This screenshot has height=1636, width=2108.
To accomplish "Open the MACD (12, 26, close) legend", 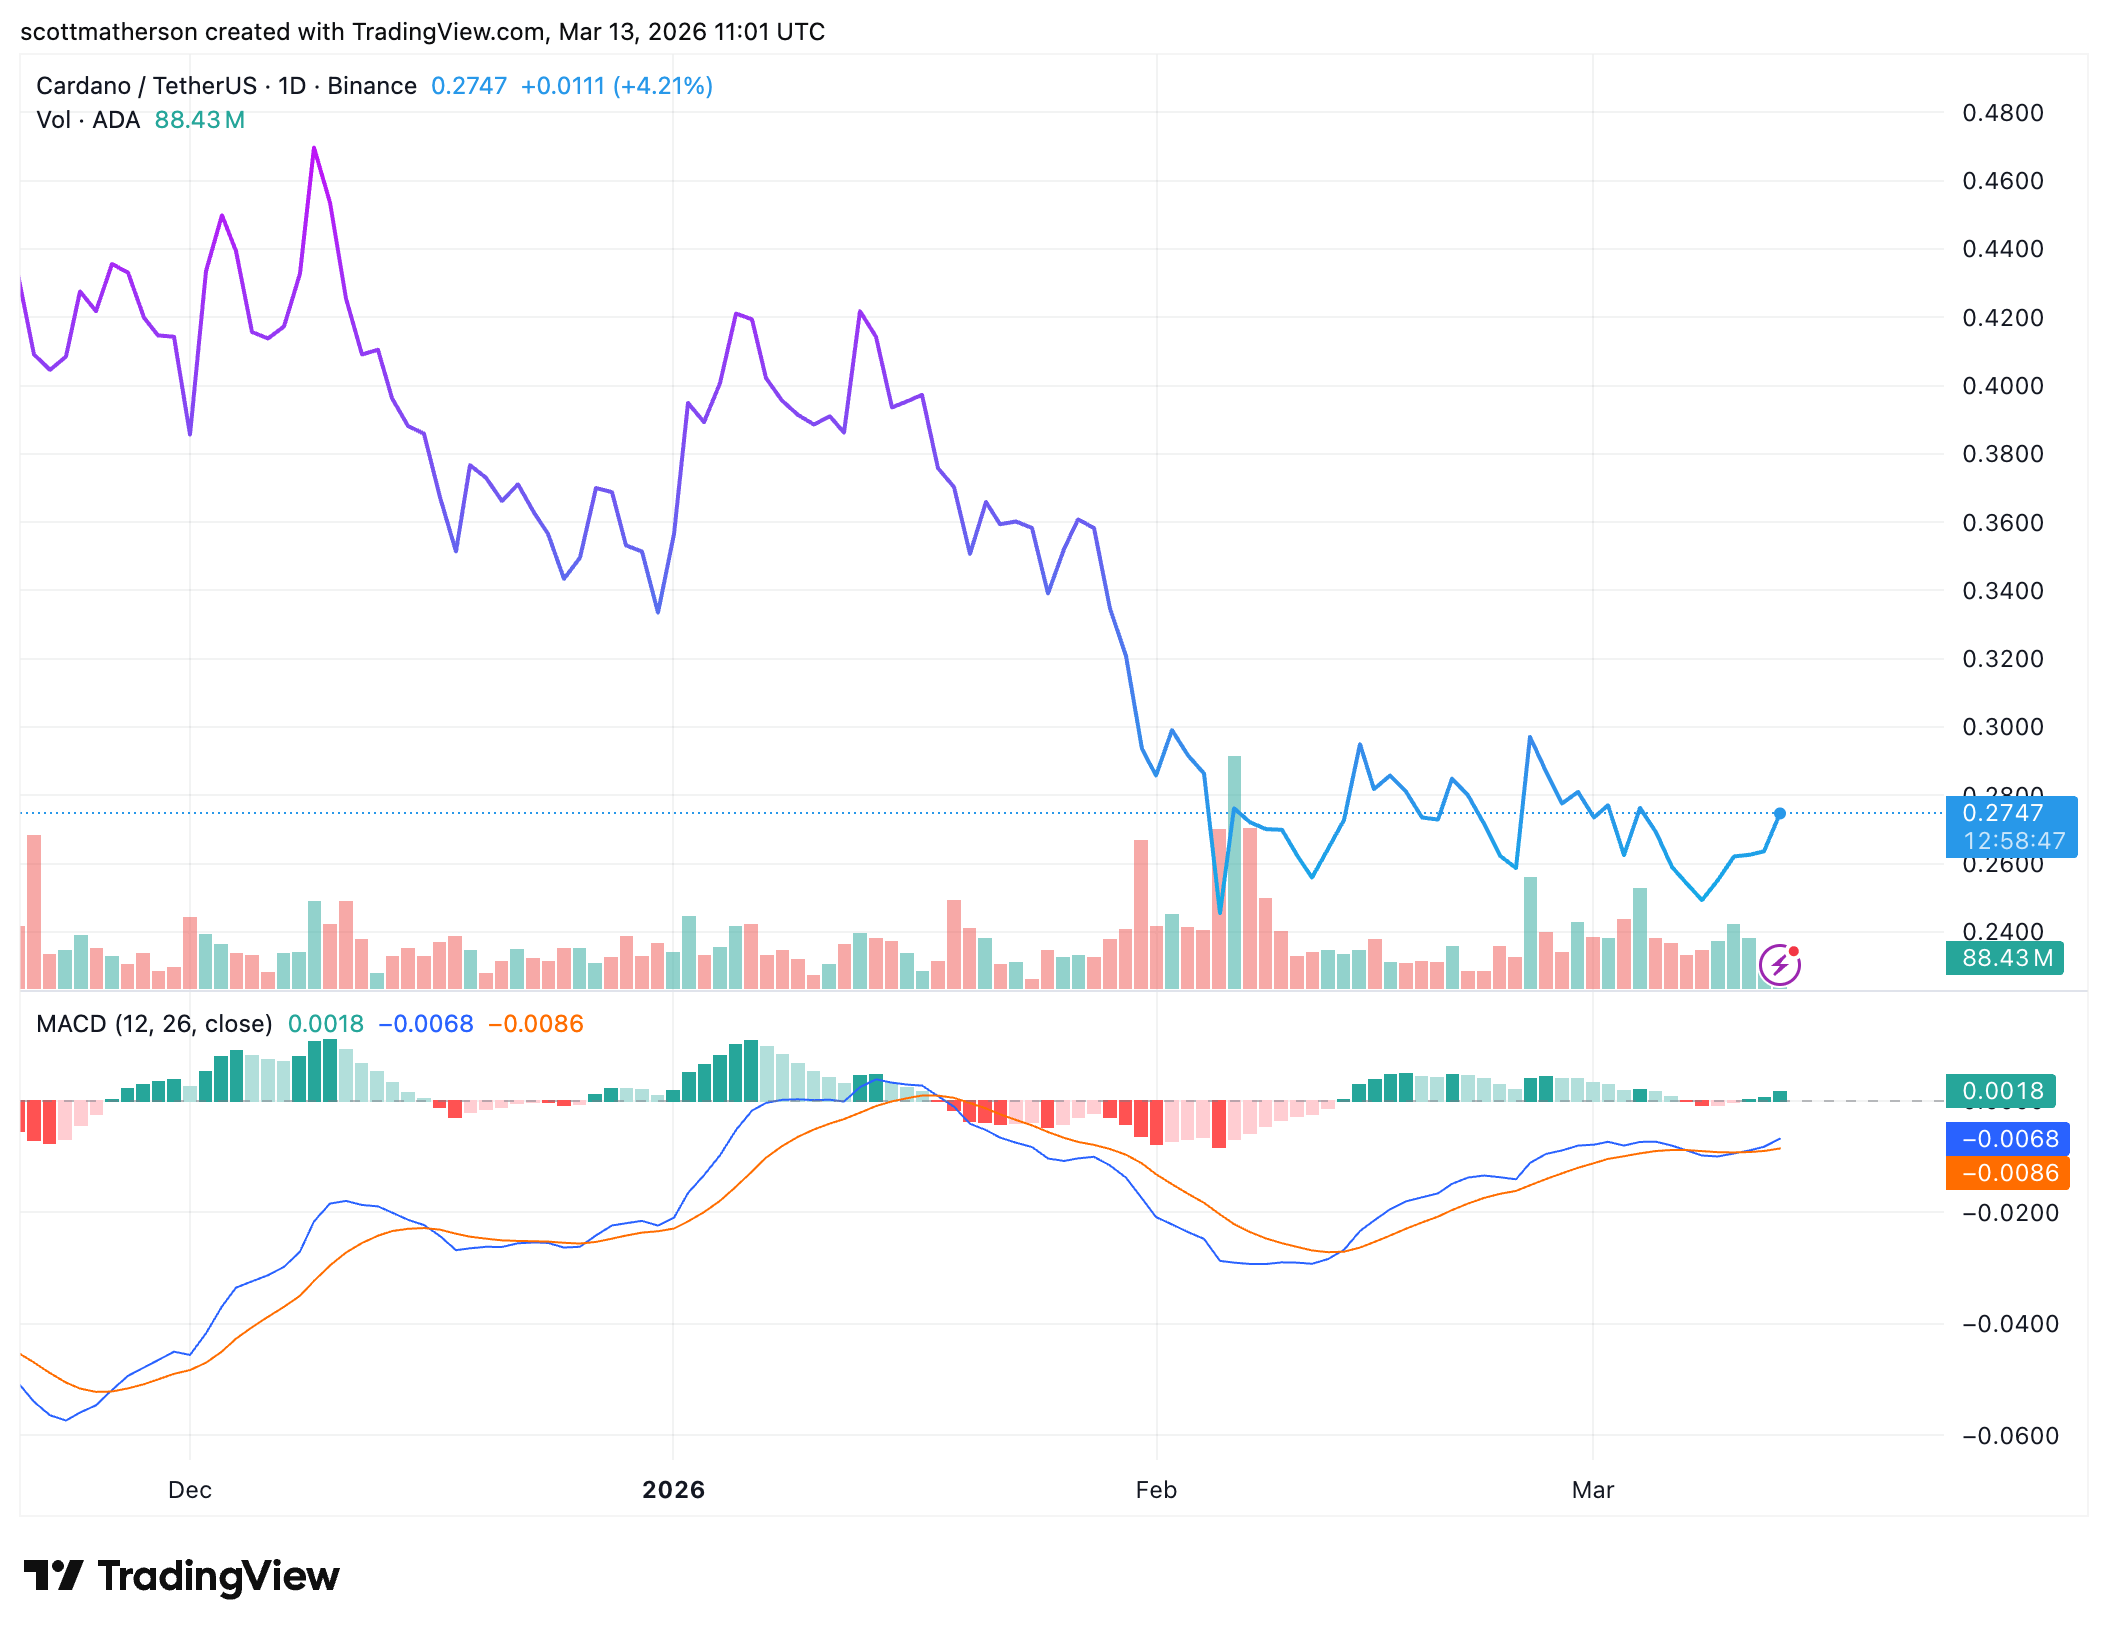I will tap(154, 1024).
